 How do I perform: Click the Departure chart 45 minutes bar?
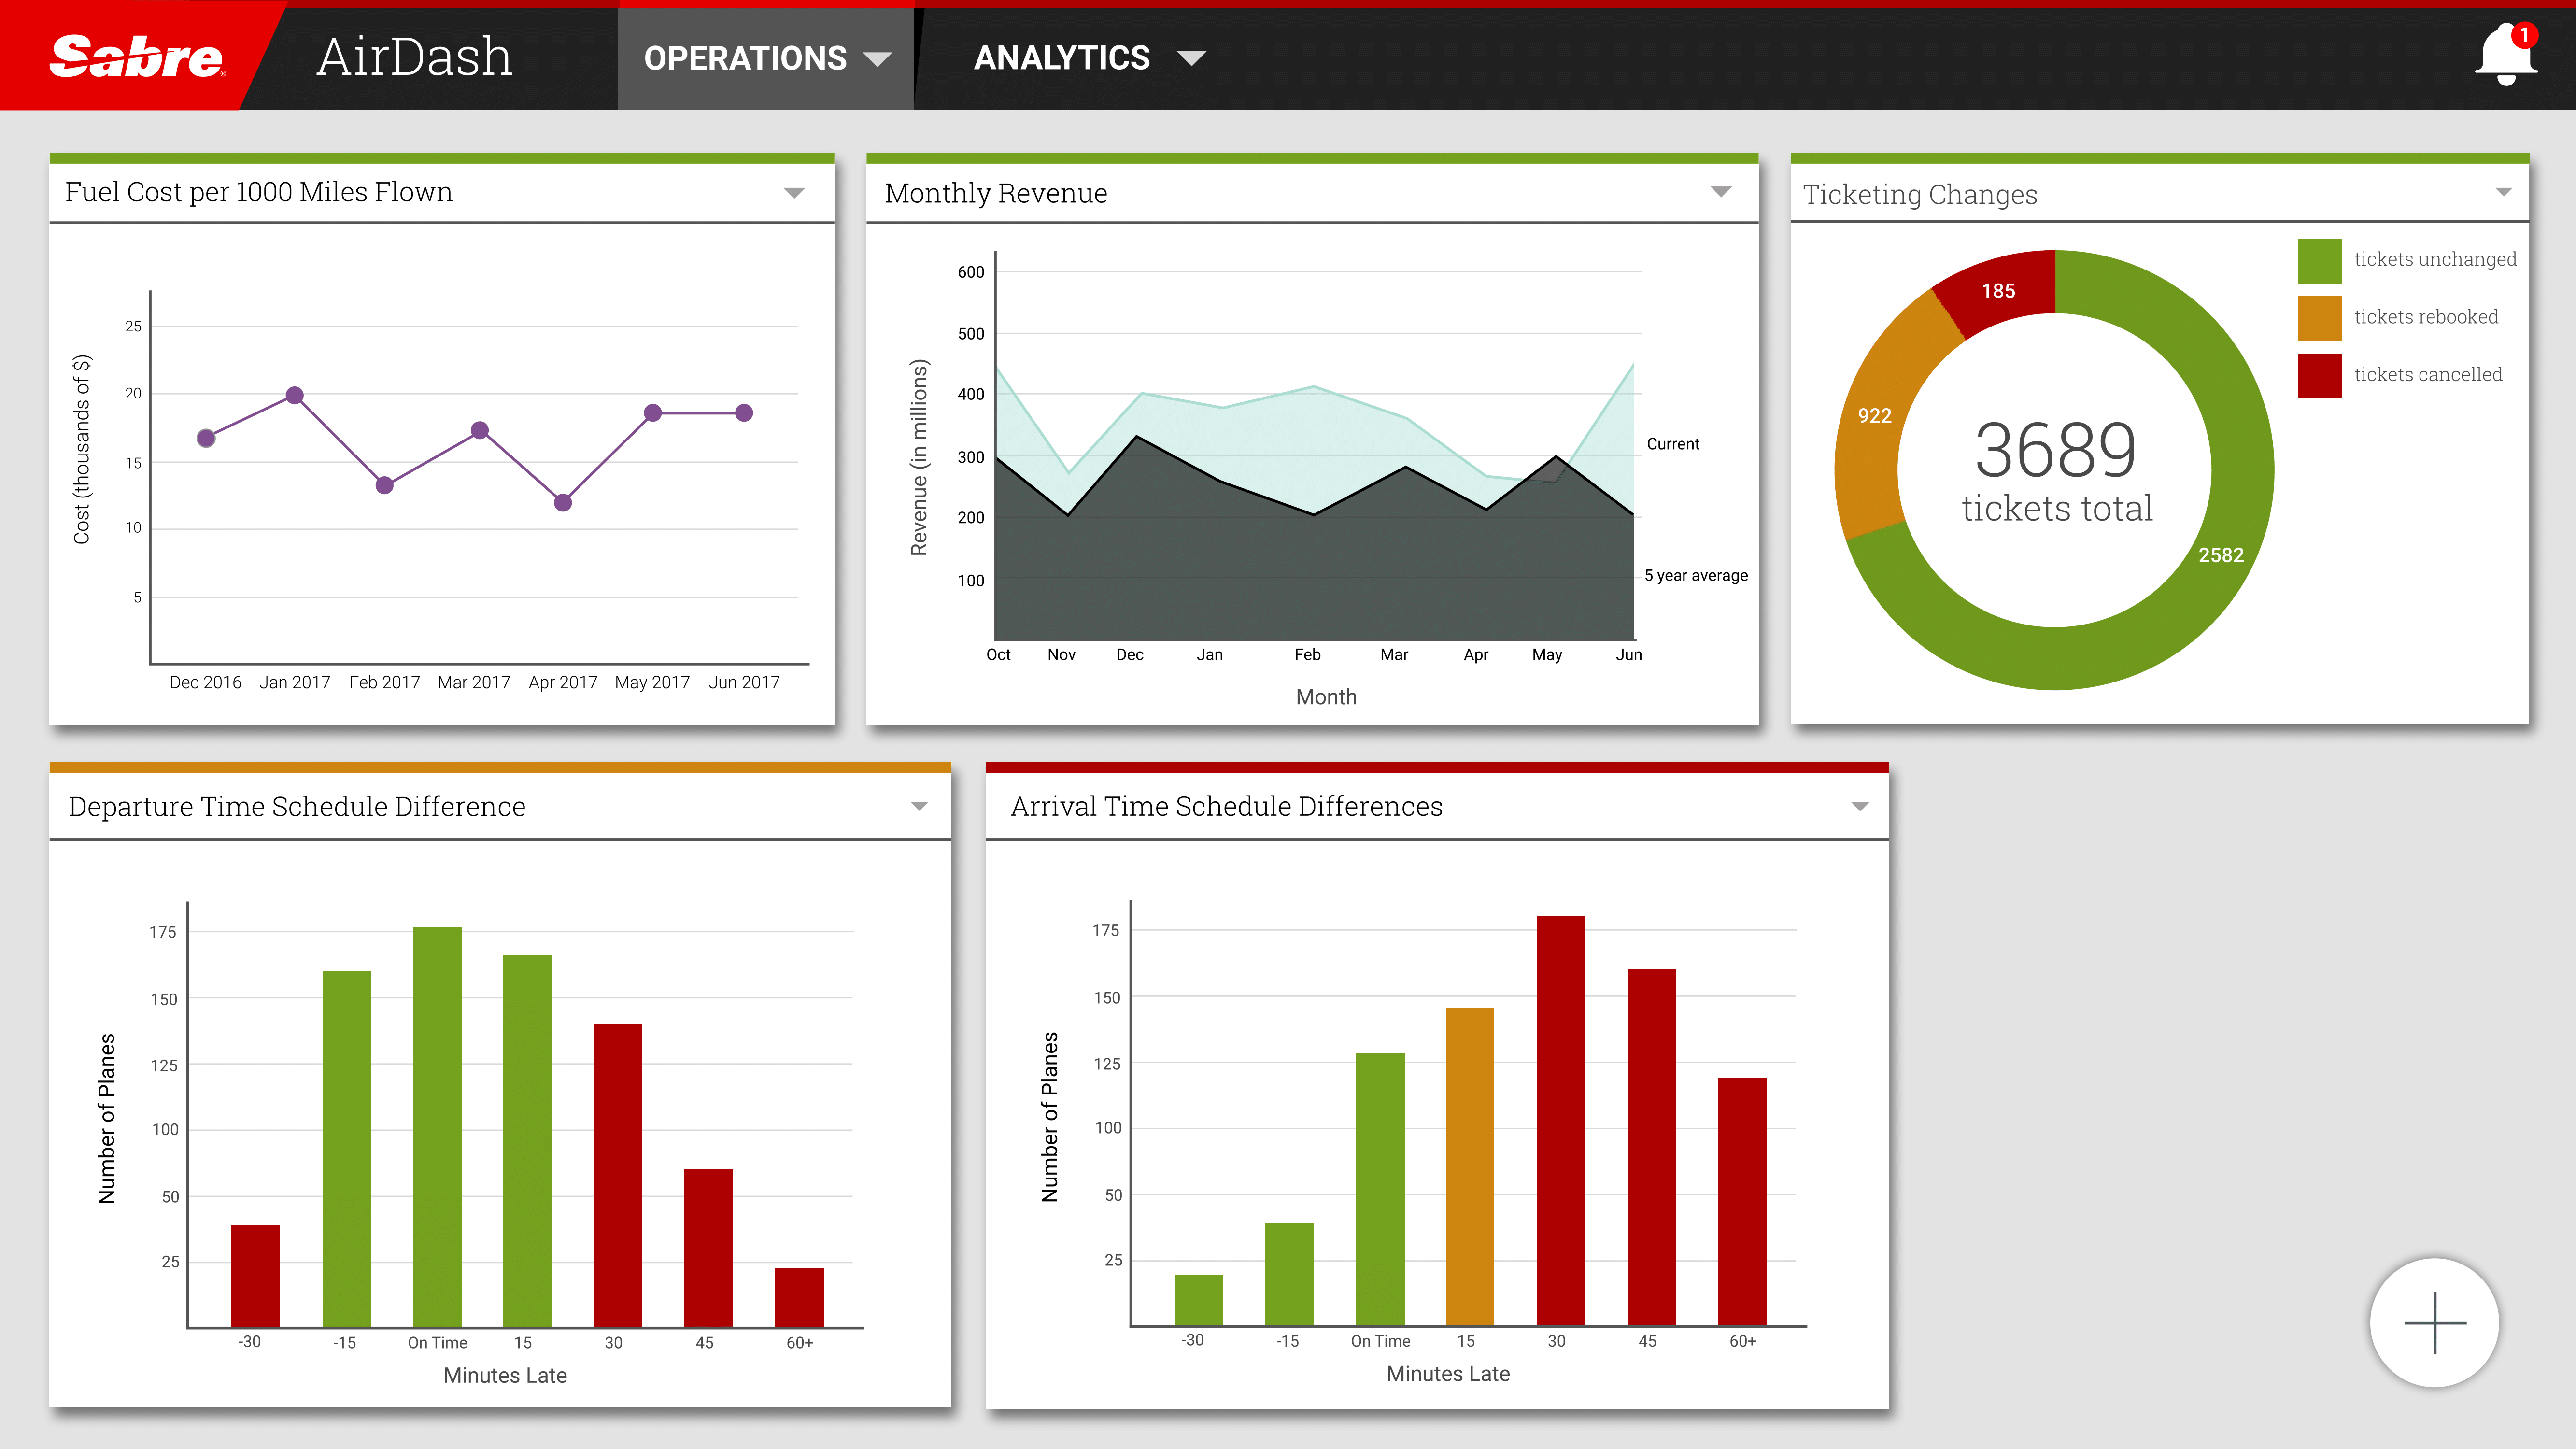pos(708,1248)
